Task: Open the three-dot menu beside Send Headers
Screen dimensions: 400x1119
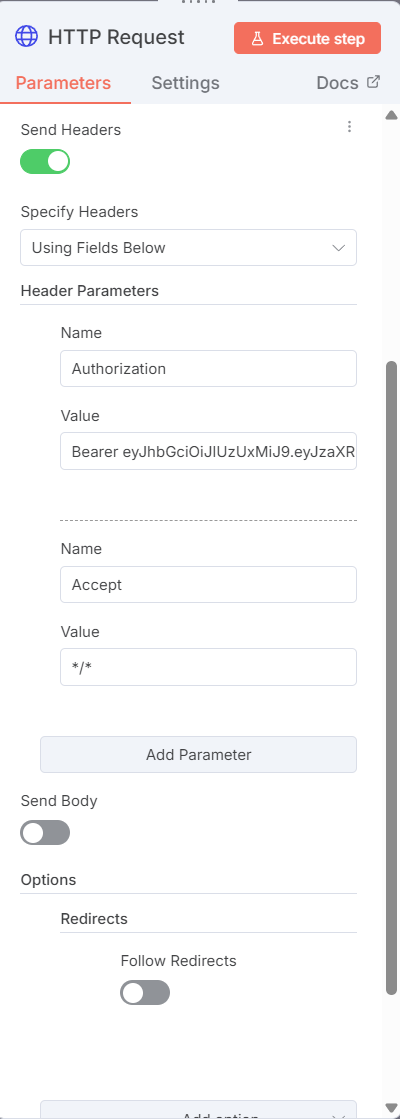Action: click(x=349, y=126)
